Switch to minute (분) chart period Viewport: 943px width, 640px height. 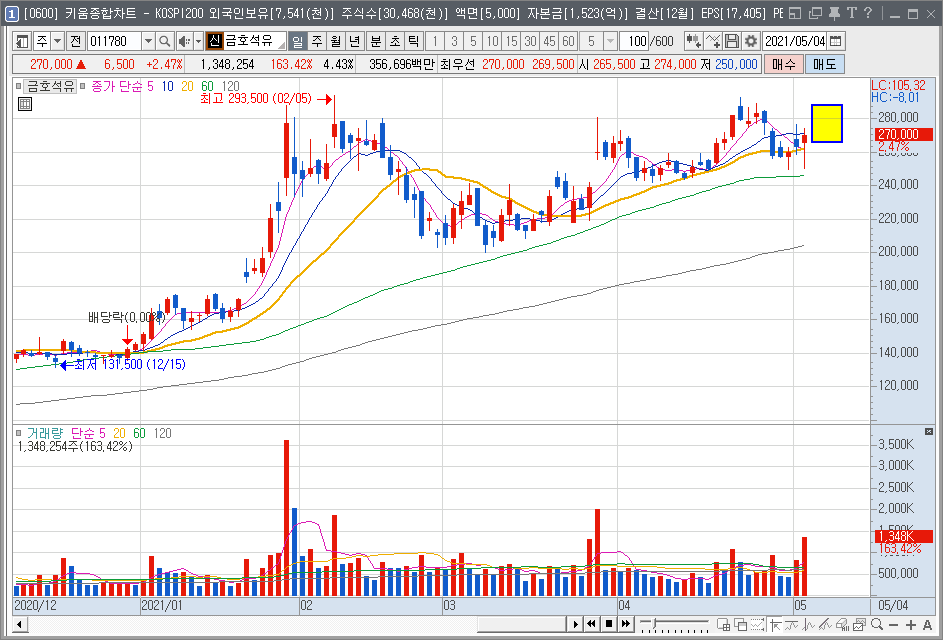[375, 42]
